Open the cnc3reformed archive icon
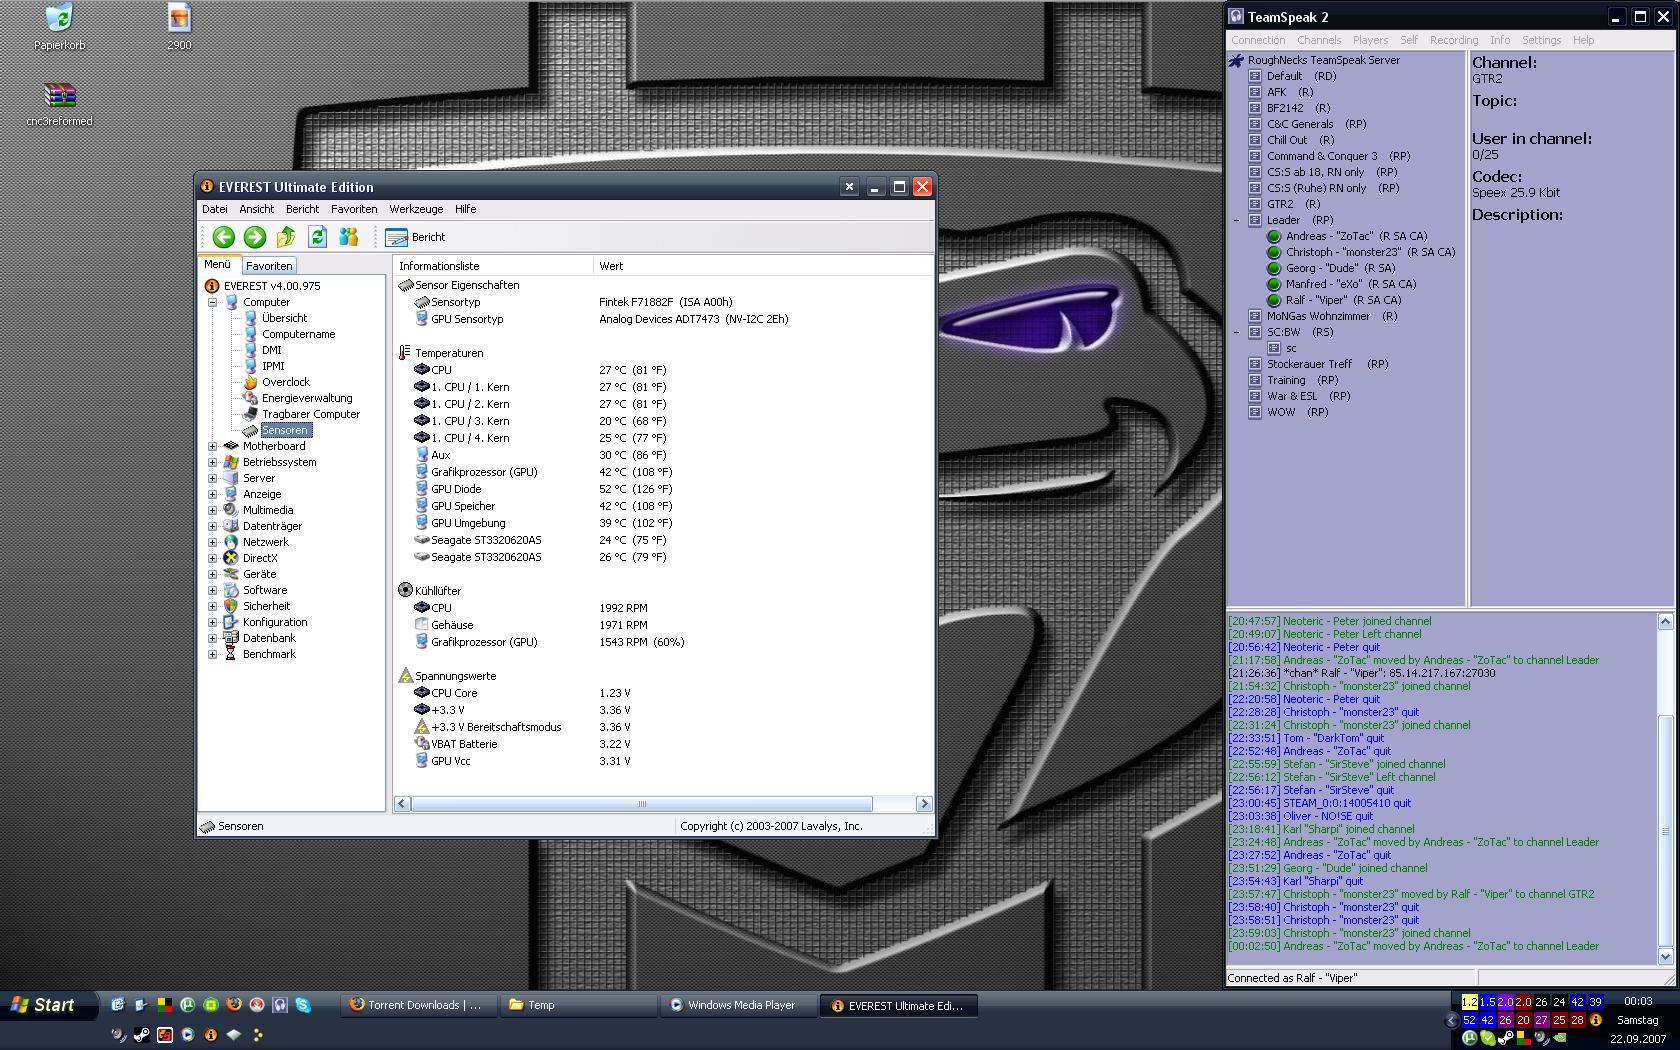The image size is (1680, 1050). pyautogui.click(x=59, y=95)
